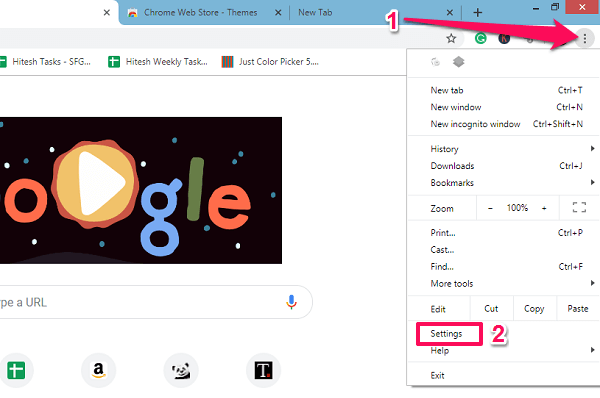This screenshot has height=398, width=600.
Task: Select Print... from the menu
Action: pyautogui.click(x=503, y=233)
